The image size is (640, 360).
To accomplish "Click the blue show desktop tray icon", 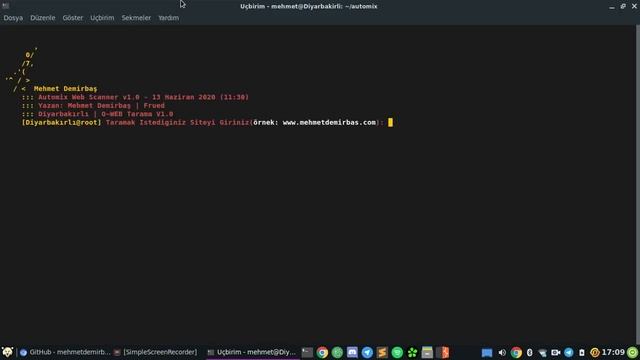I will pyautogui.click(x=487, y=352).
